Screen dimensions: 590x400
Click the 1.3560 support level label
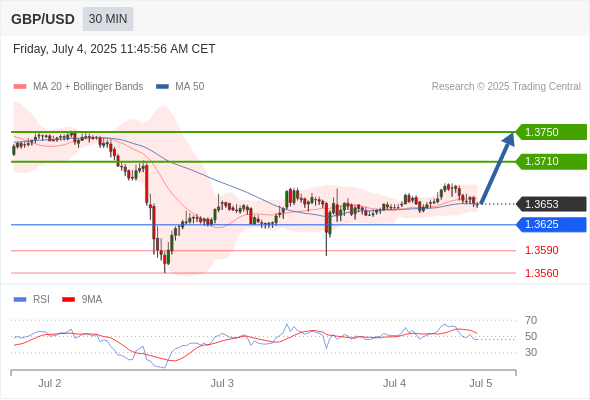point(542,273)
